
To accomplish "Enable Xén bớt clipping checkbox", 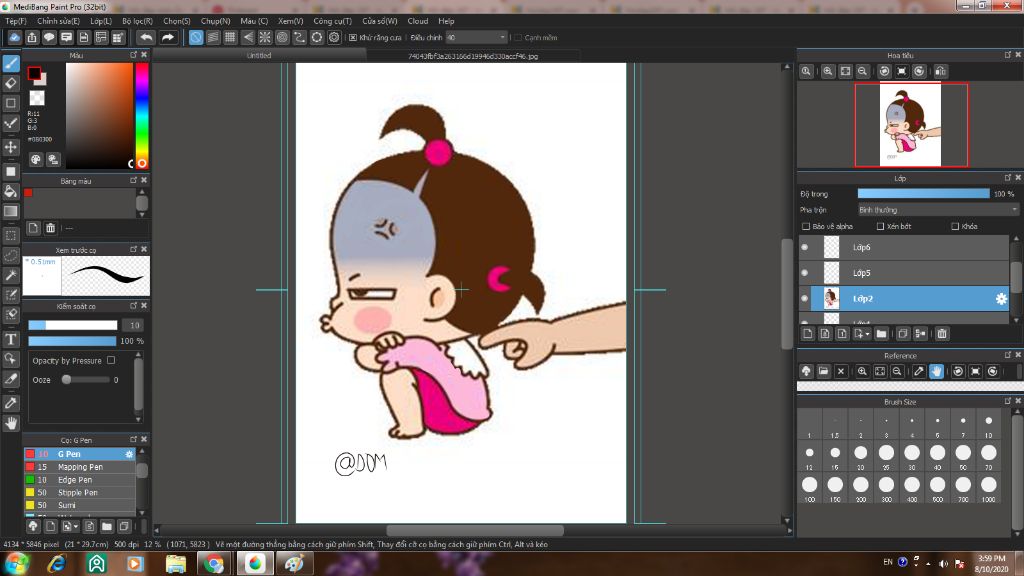I will (880, 227).
